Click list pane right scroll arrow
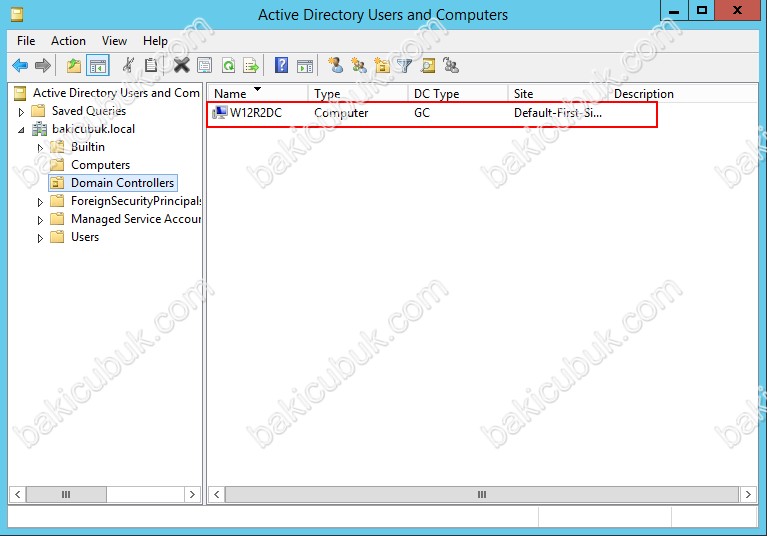Viewport: 767px width, 536px height. click(x=748, y=494)
